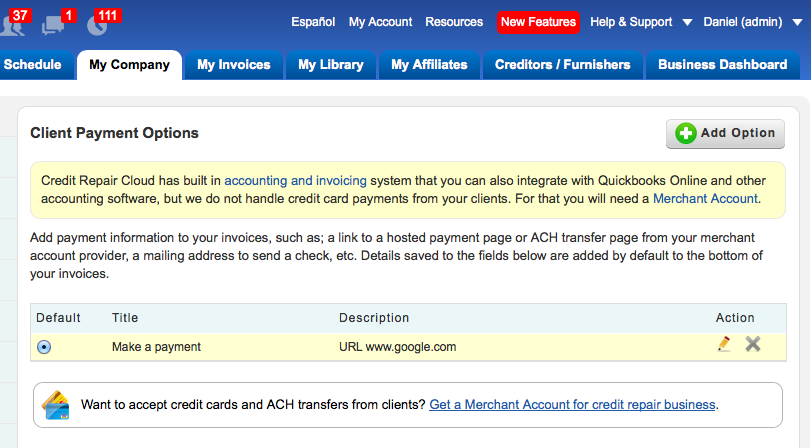Image resolution: width=811 pixels, height=448 pixels.
Task: Switch language to Español
Action: coord(313,22)
